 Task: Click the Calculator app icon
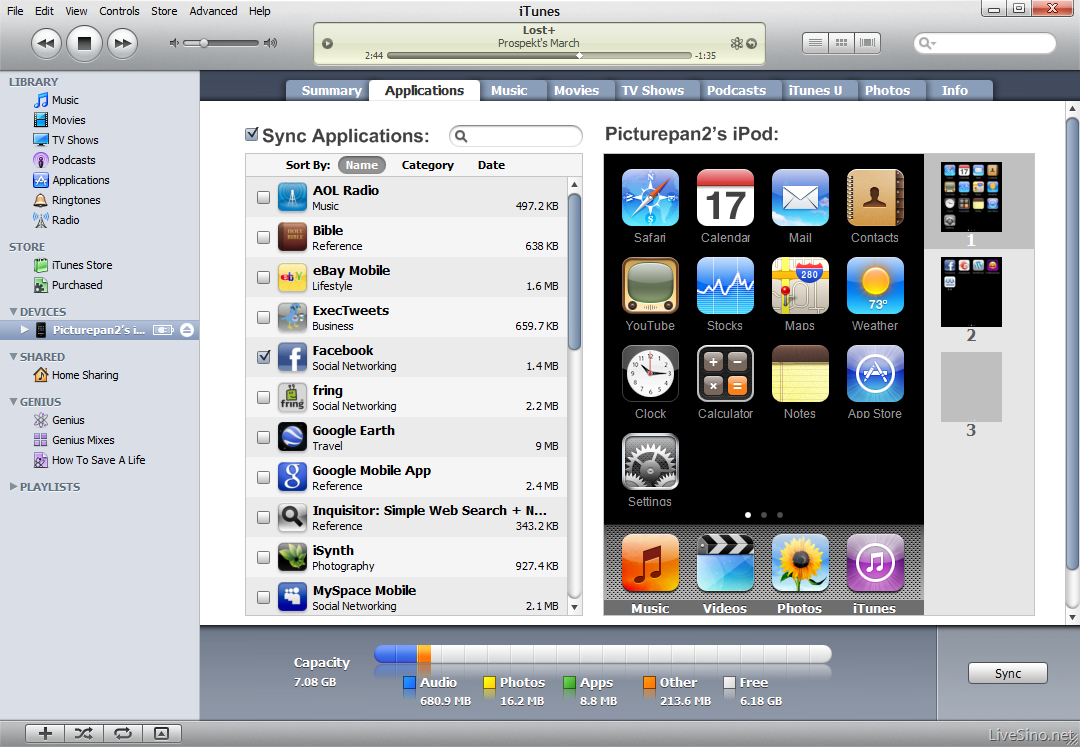pos(725,374)
